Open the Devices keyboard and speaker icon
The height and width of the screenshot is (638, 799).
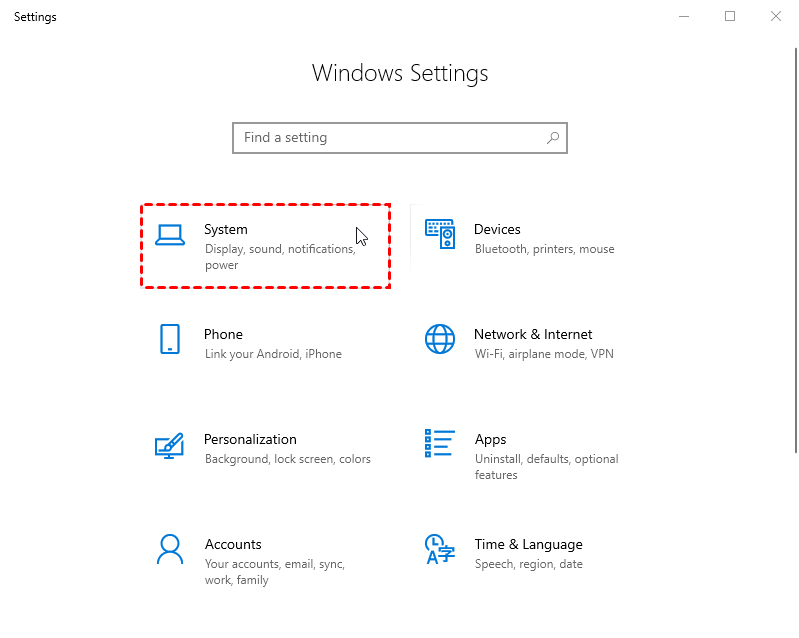(440, 235)
